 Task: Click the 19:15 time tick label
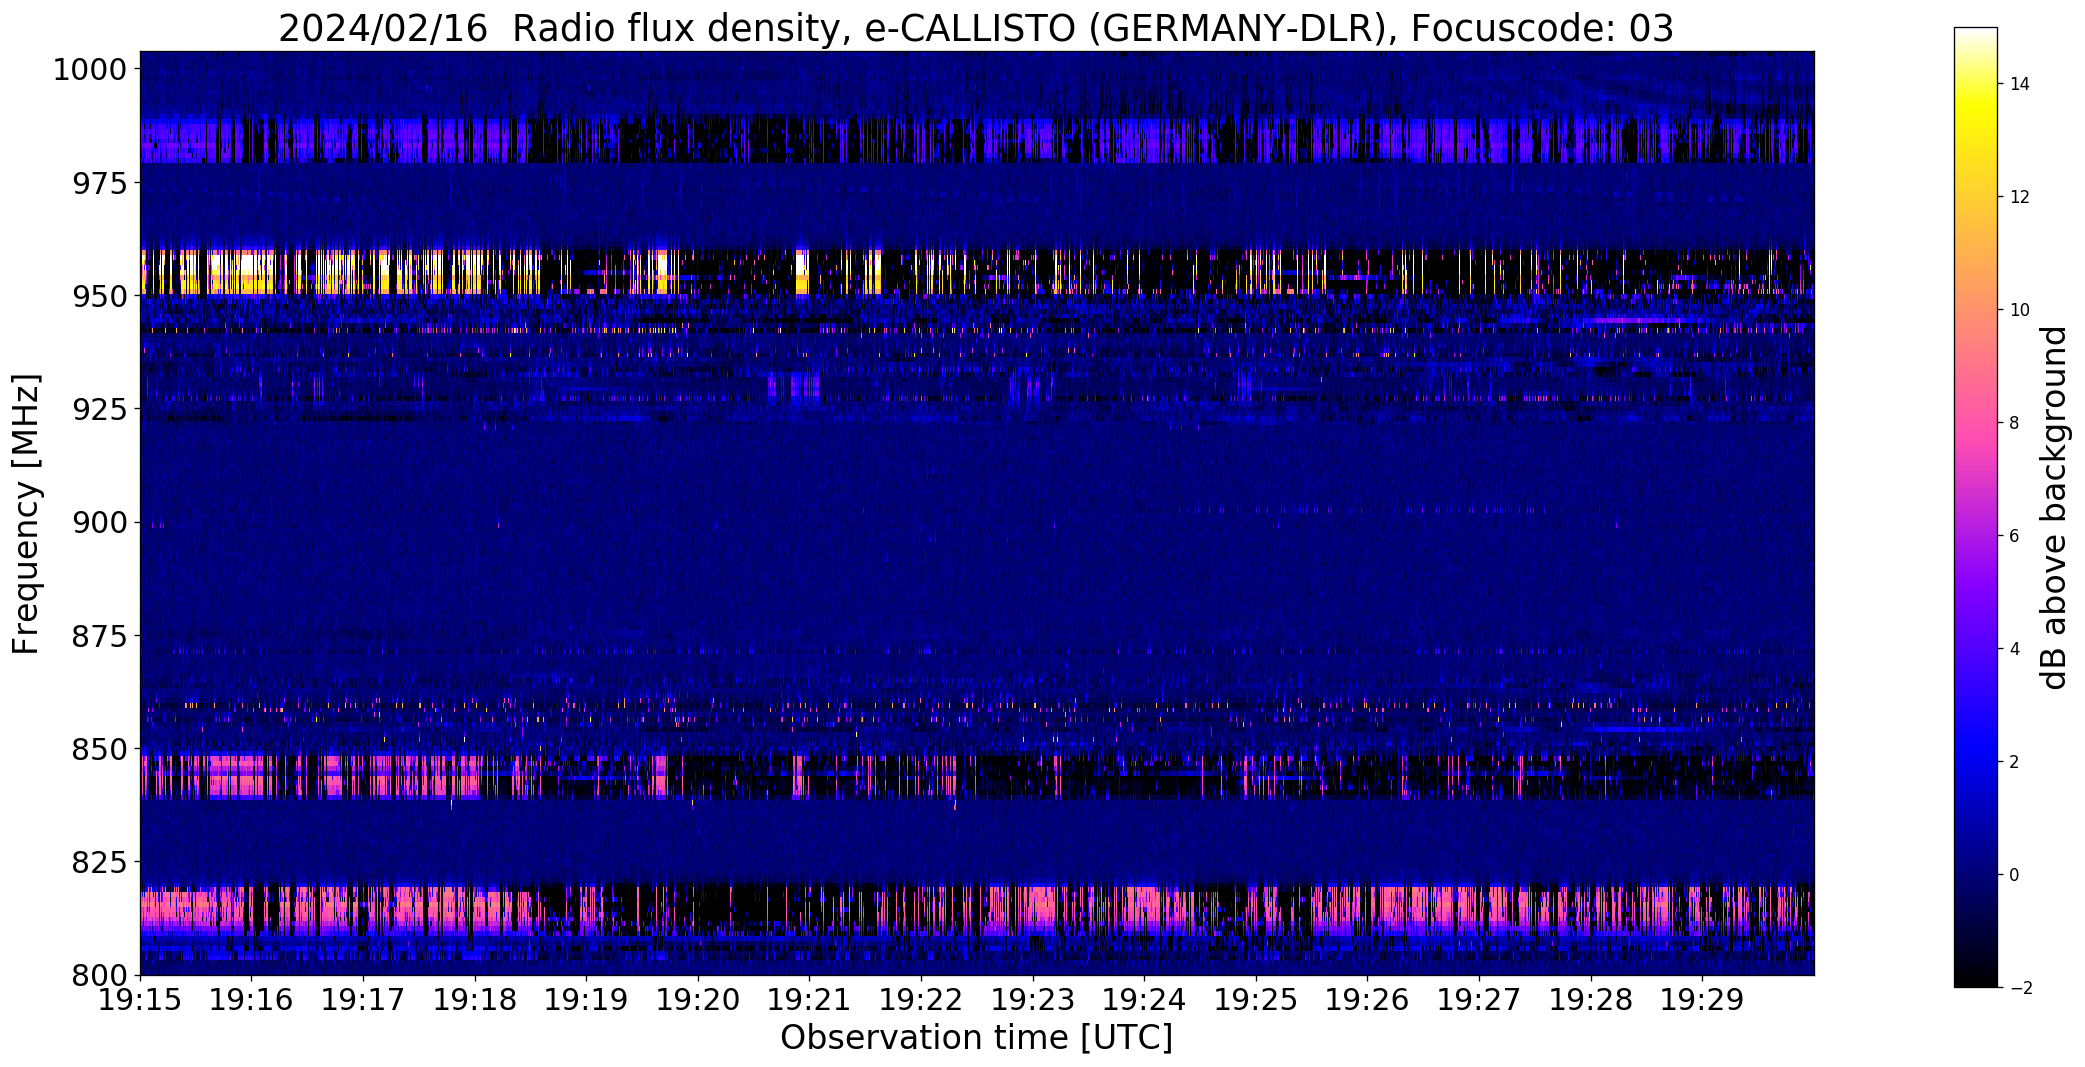click(x=140, y=1000)
